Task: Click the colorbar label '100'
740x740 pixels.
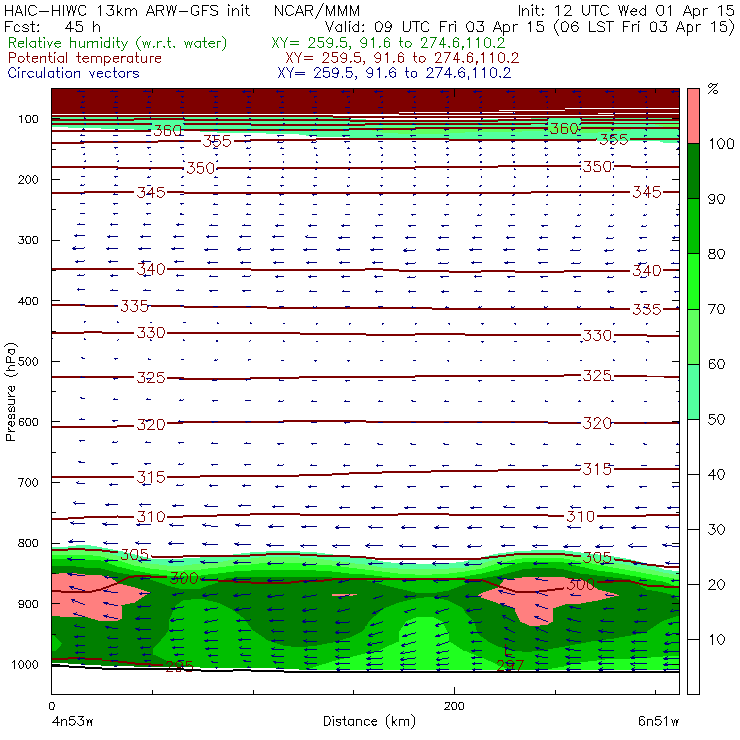Action: (721, 143)
